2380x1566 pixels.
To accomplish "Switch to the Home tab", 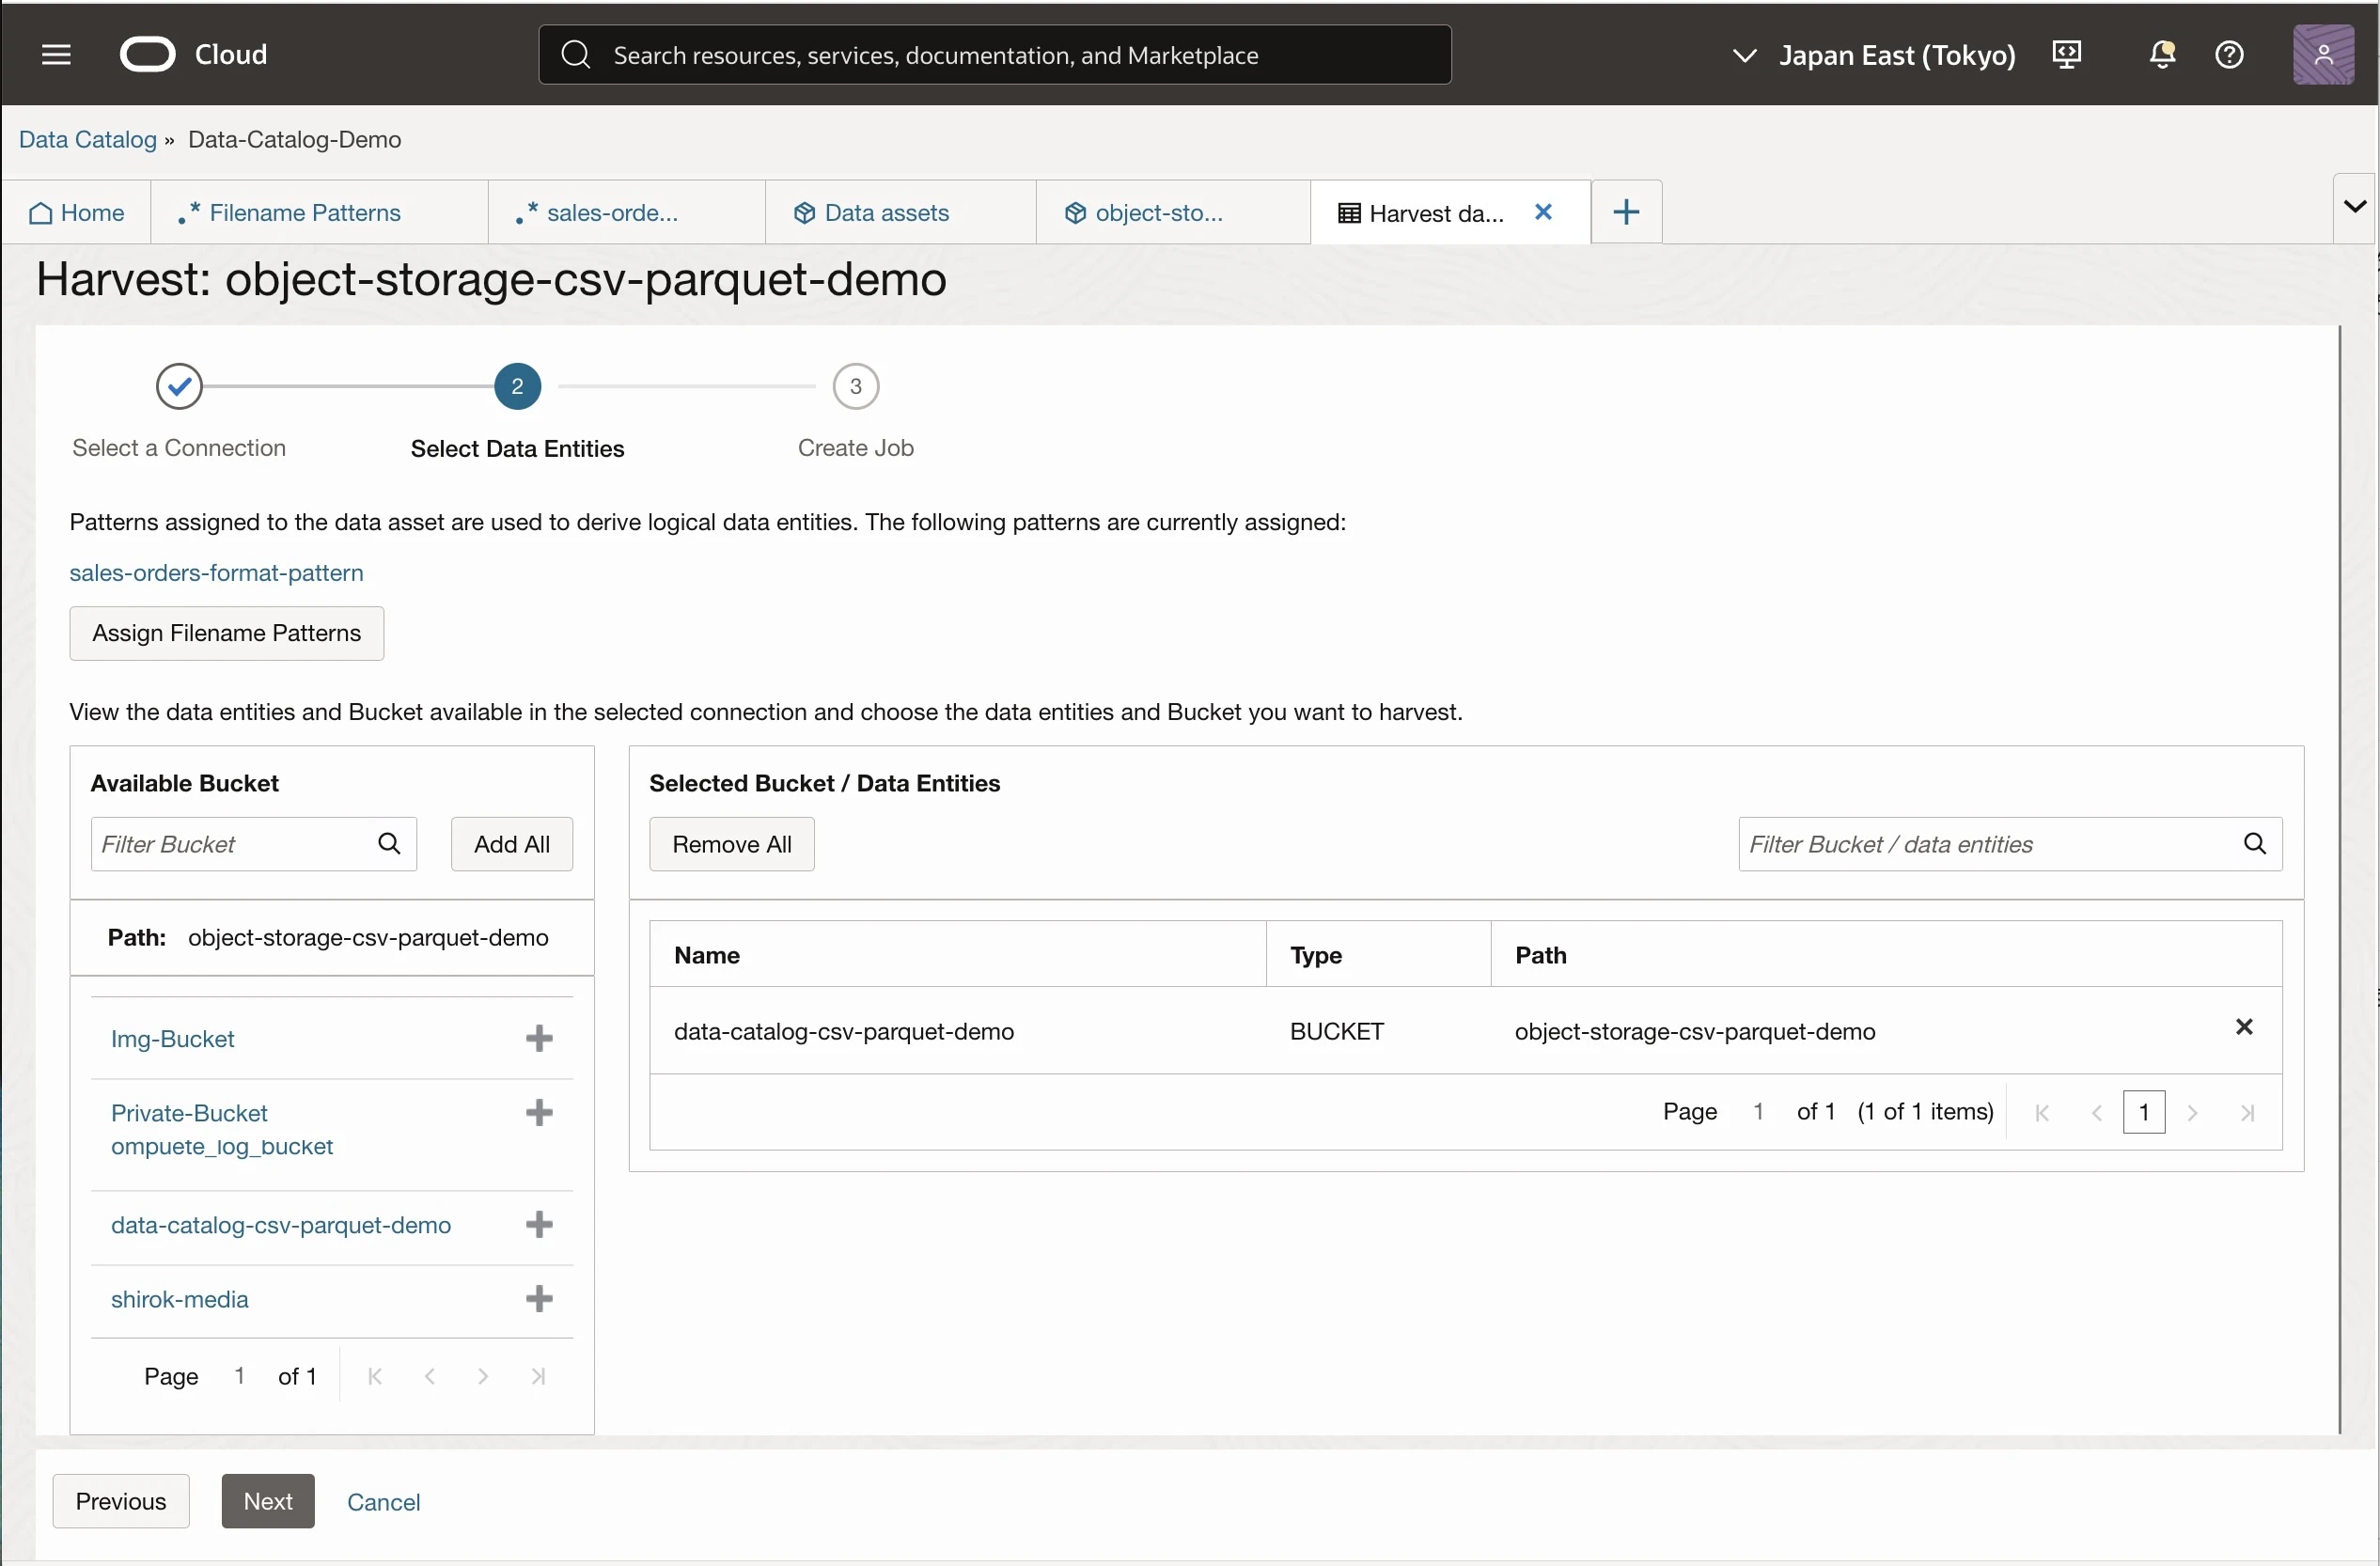I will (77, 212).
